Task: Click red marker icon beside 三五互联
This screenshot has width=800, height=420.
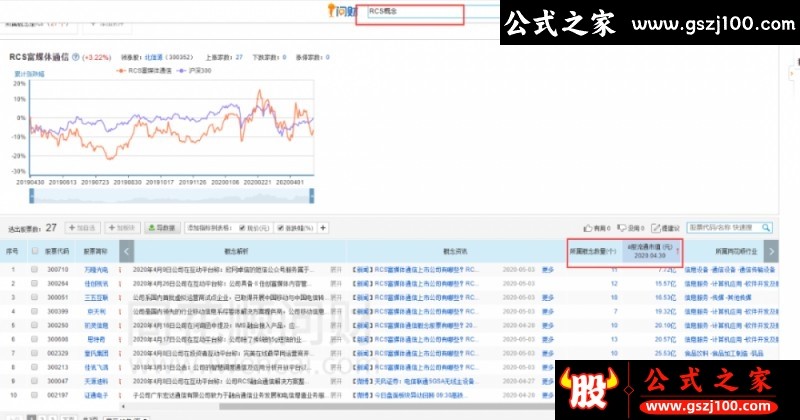Action: [x=120, y=297]
